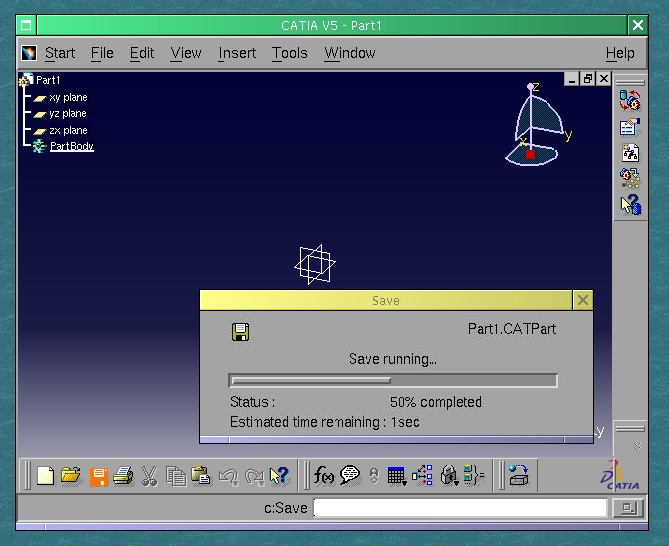The width and height of the screenshot is (669, 546).
Task: Close the Save dialog
Action: point(583,300)
